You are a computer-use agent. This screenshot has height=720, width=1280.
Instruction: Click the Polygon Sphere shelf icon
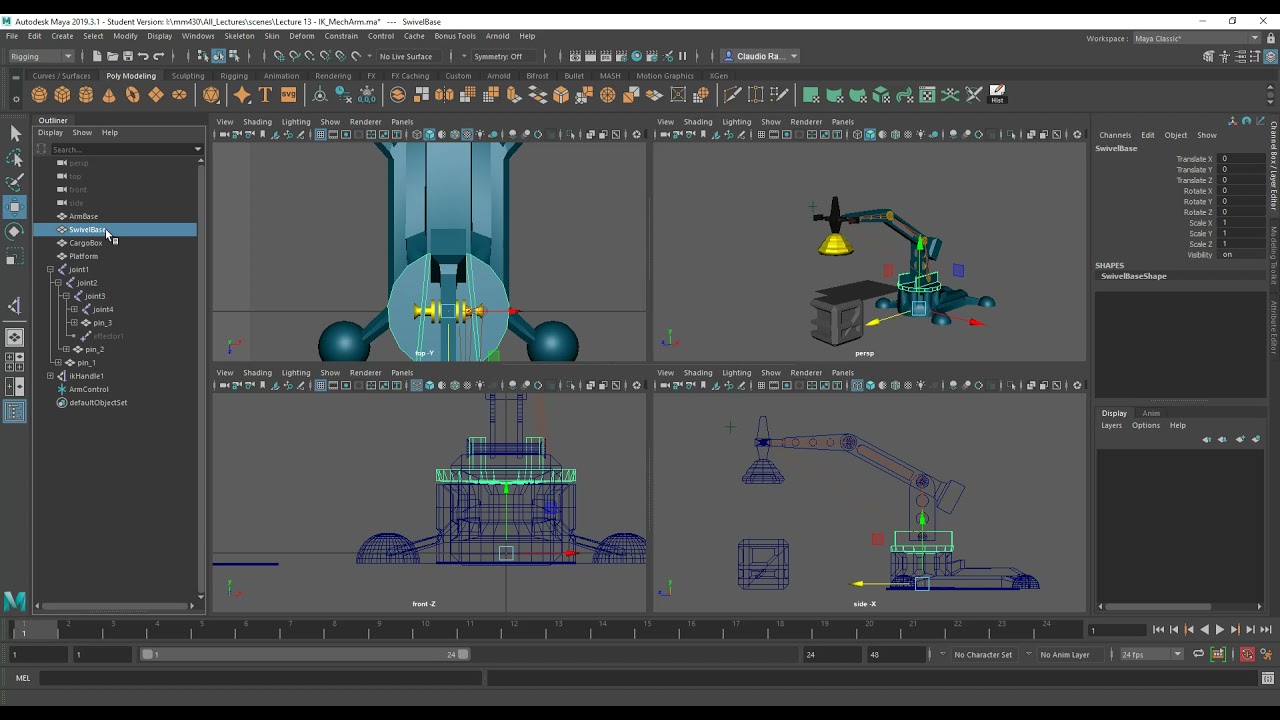pos(39,95)
